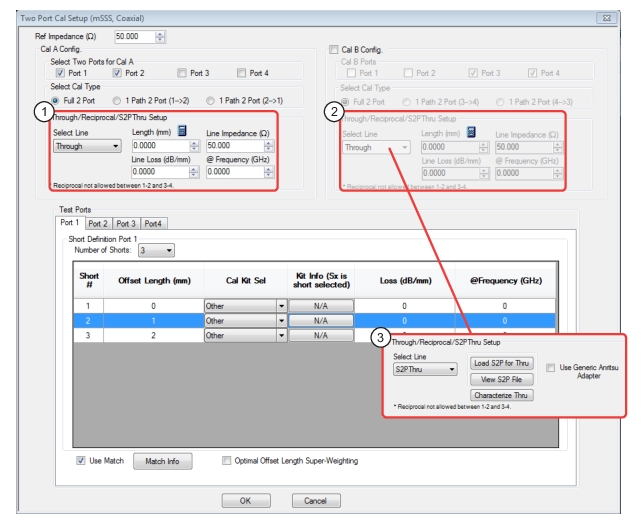Viewport: 643px width, 520px height.
Task: Select Full 2 Port radio for Cal A
Action: pos(55,100)
